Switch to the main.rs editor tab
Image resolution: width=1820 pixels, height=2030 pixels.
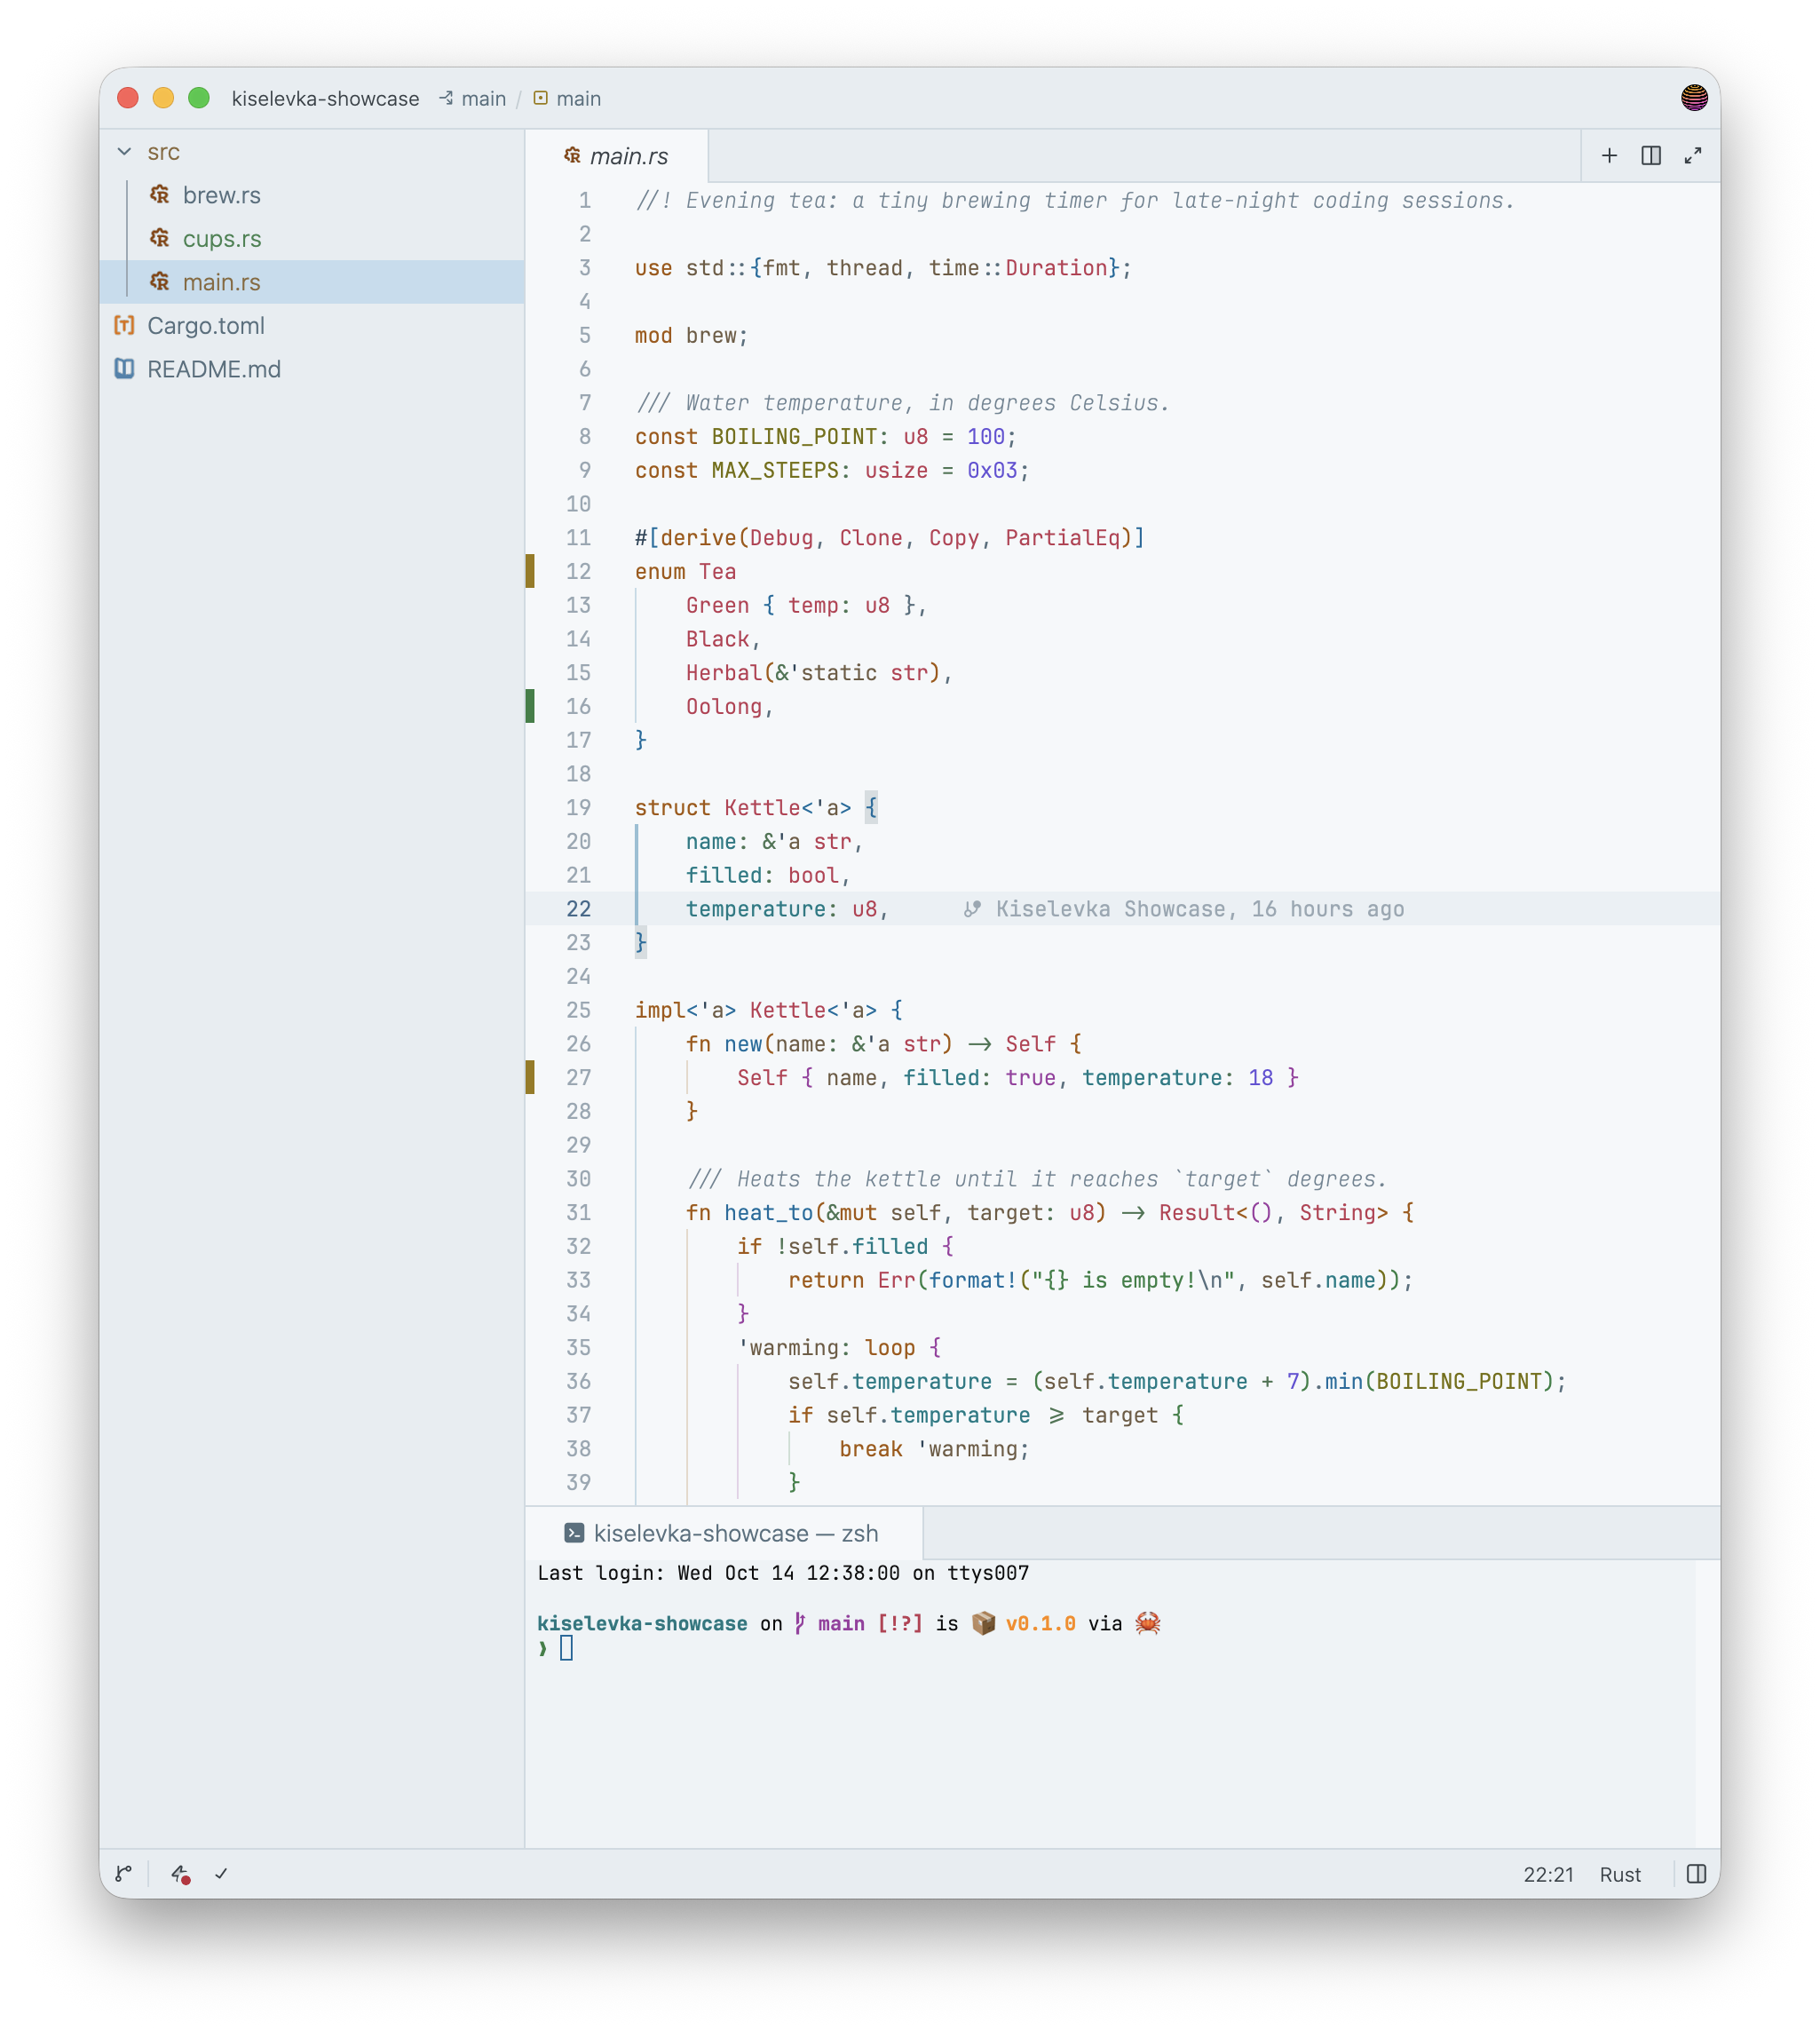click(617, 156)
